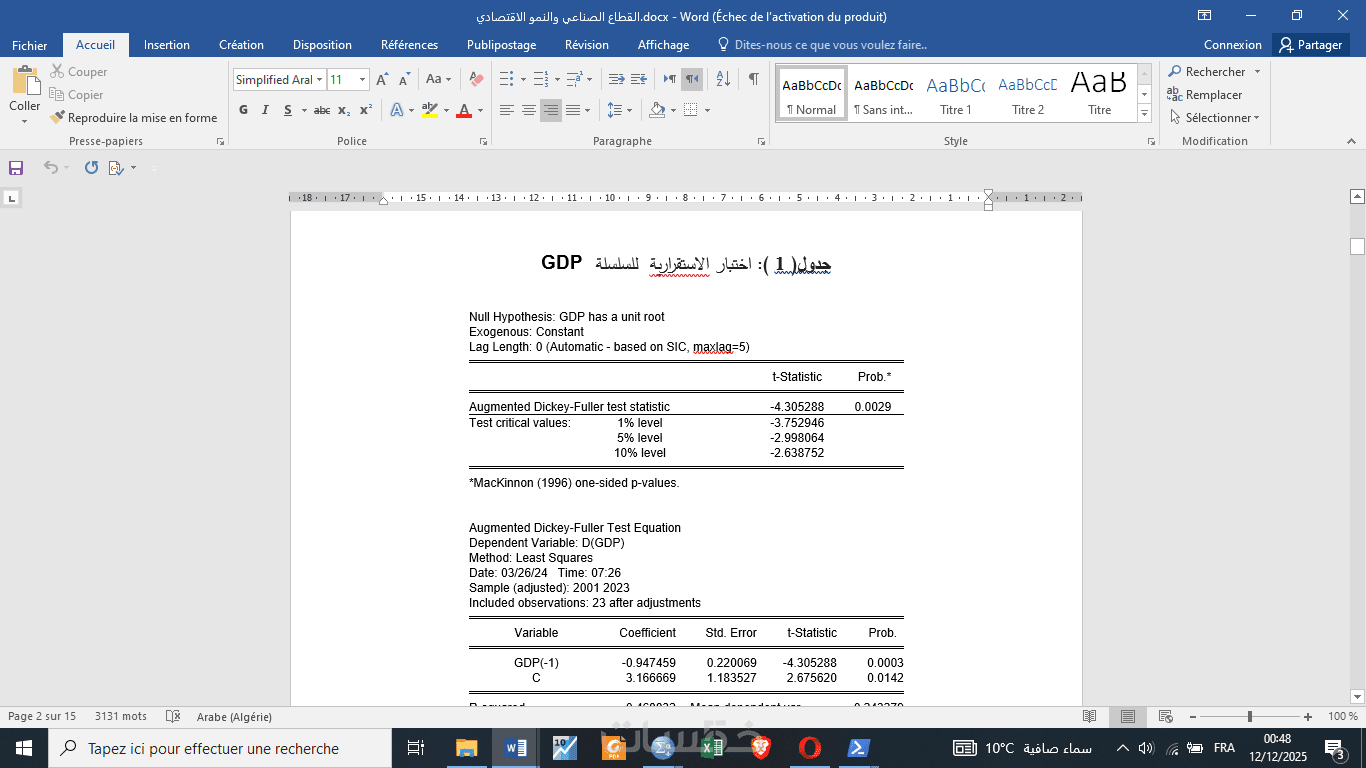Open Remplacer find-and-replace tool
The width and height of the screenshot is (1366, 768).
(x=1205, y=95)
